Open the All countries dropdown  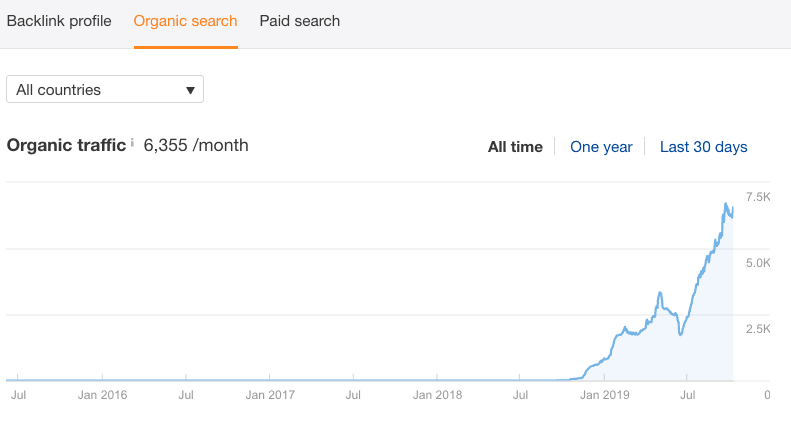[x=105, y=90]
